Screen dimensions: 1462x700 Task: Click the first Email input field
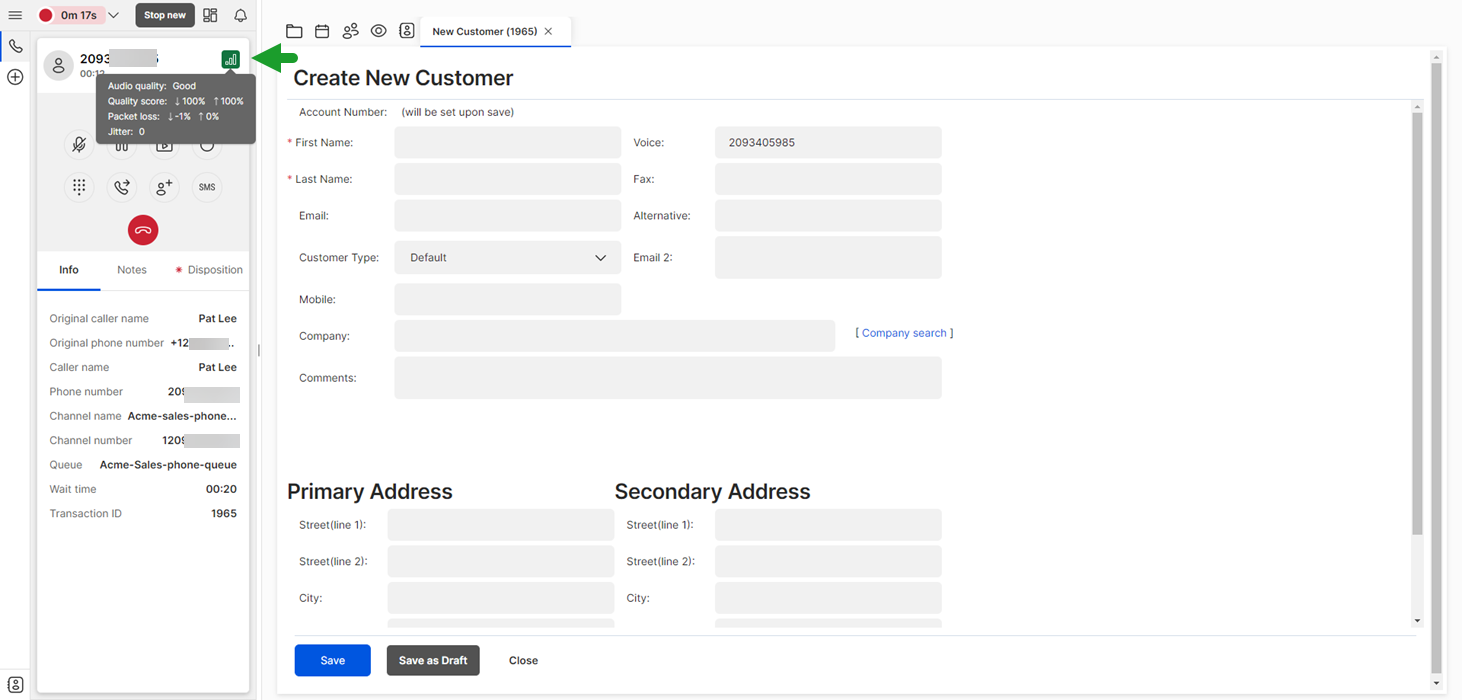point(508,216)
